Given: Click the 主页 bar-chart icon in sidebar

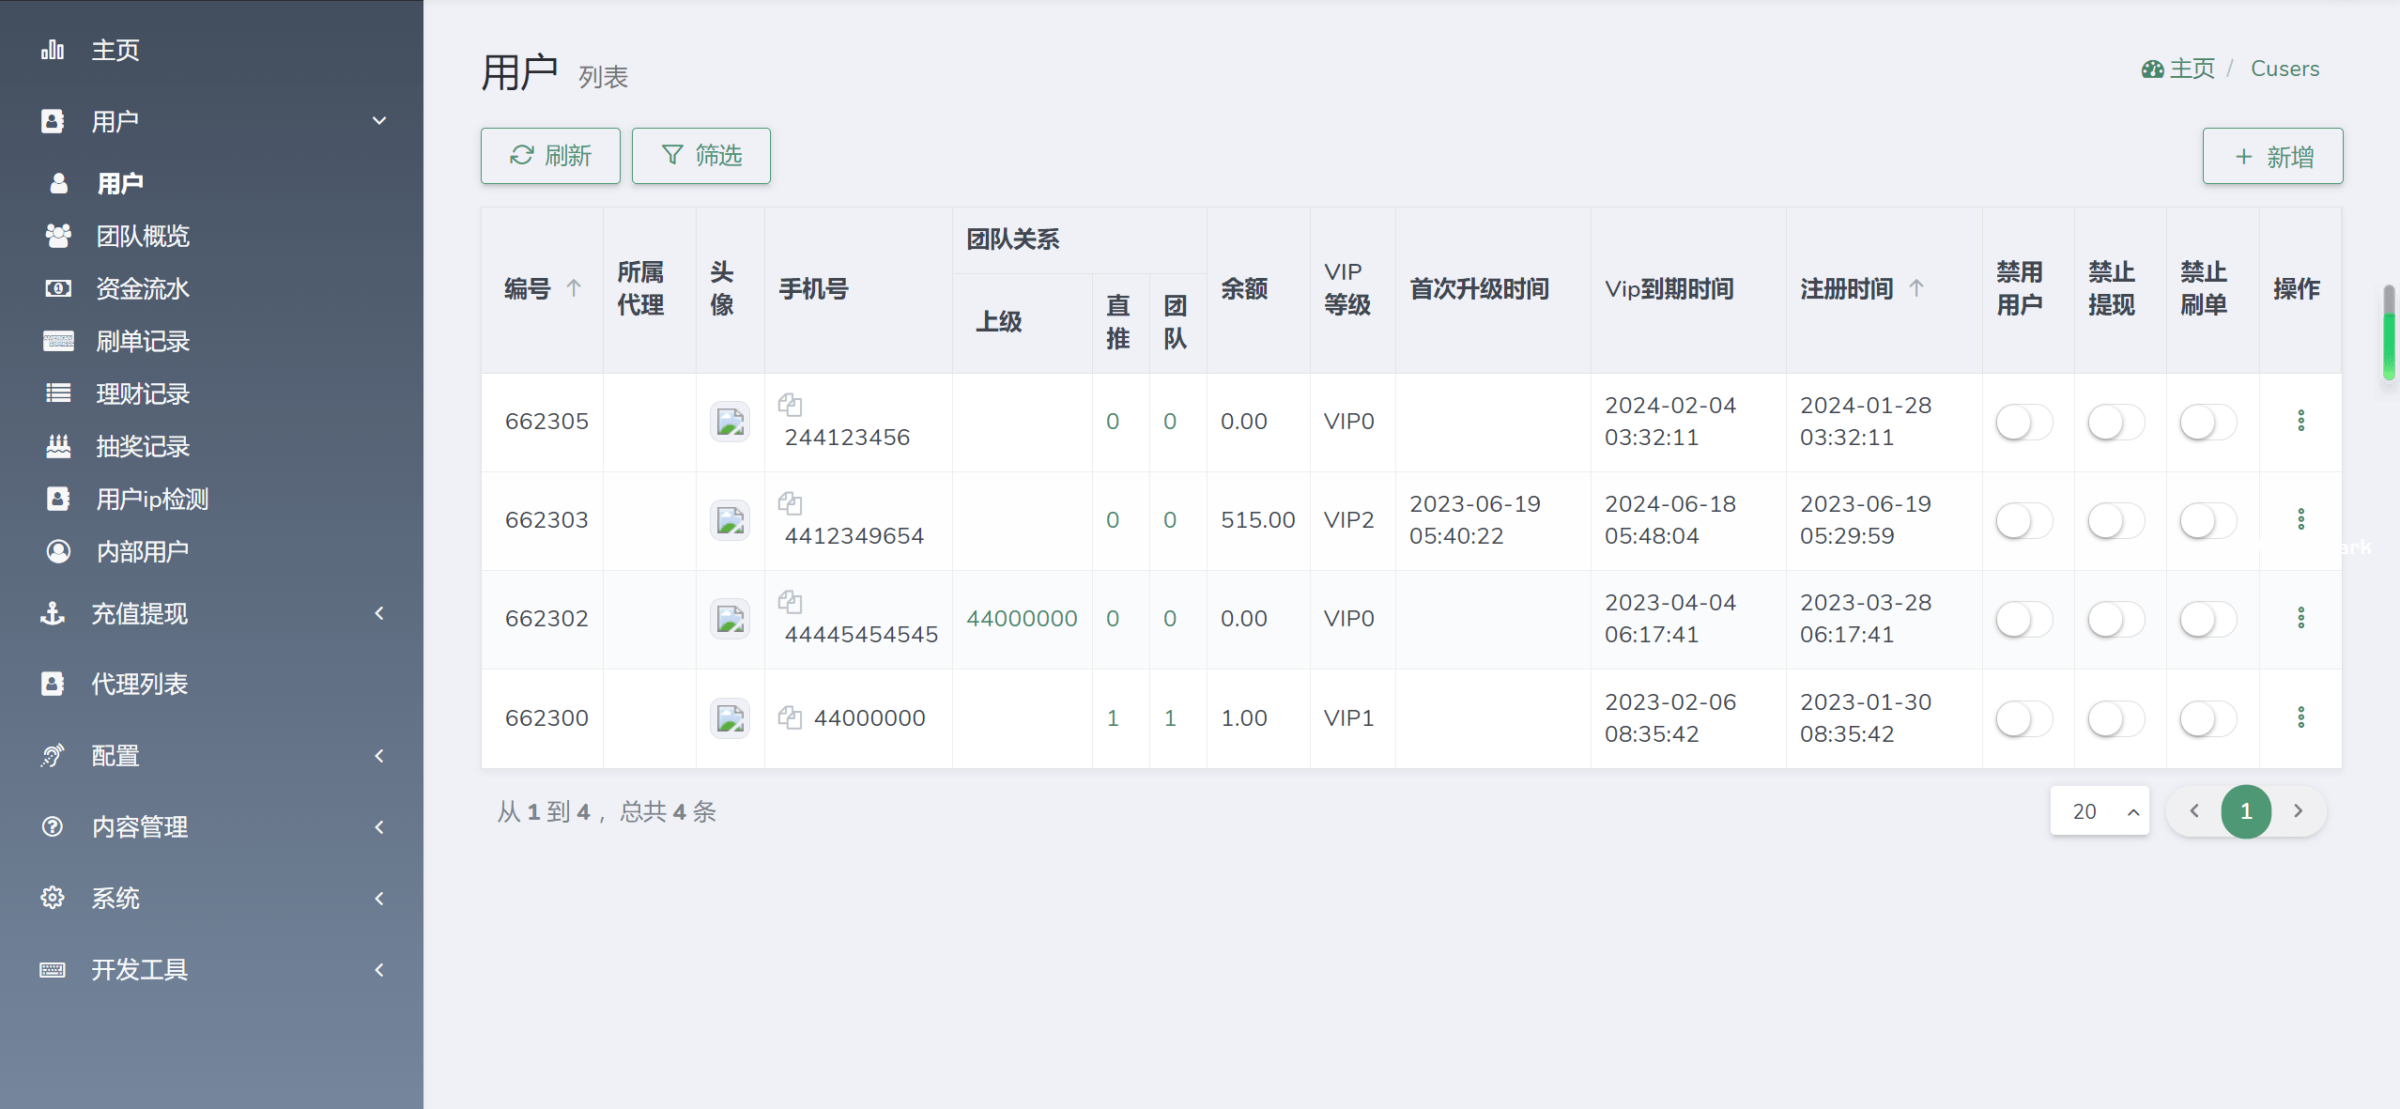Looking at the screenshot, I should [52, 50].
